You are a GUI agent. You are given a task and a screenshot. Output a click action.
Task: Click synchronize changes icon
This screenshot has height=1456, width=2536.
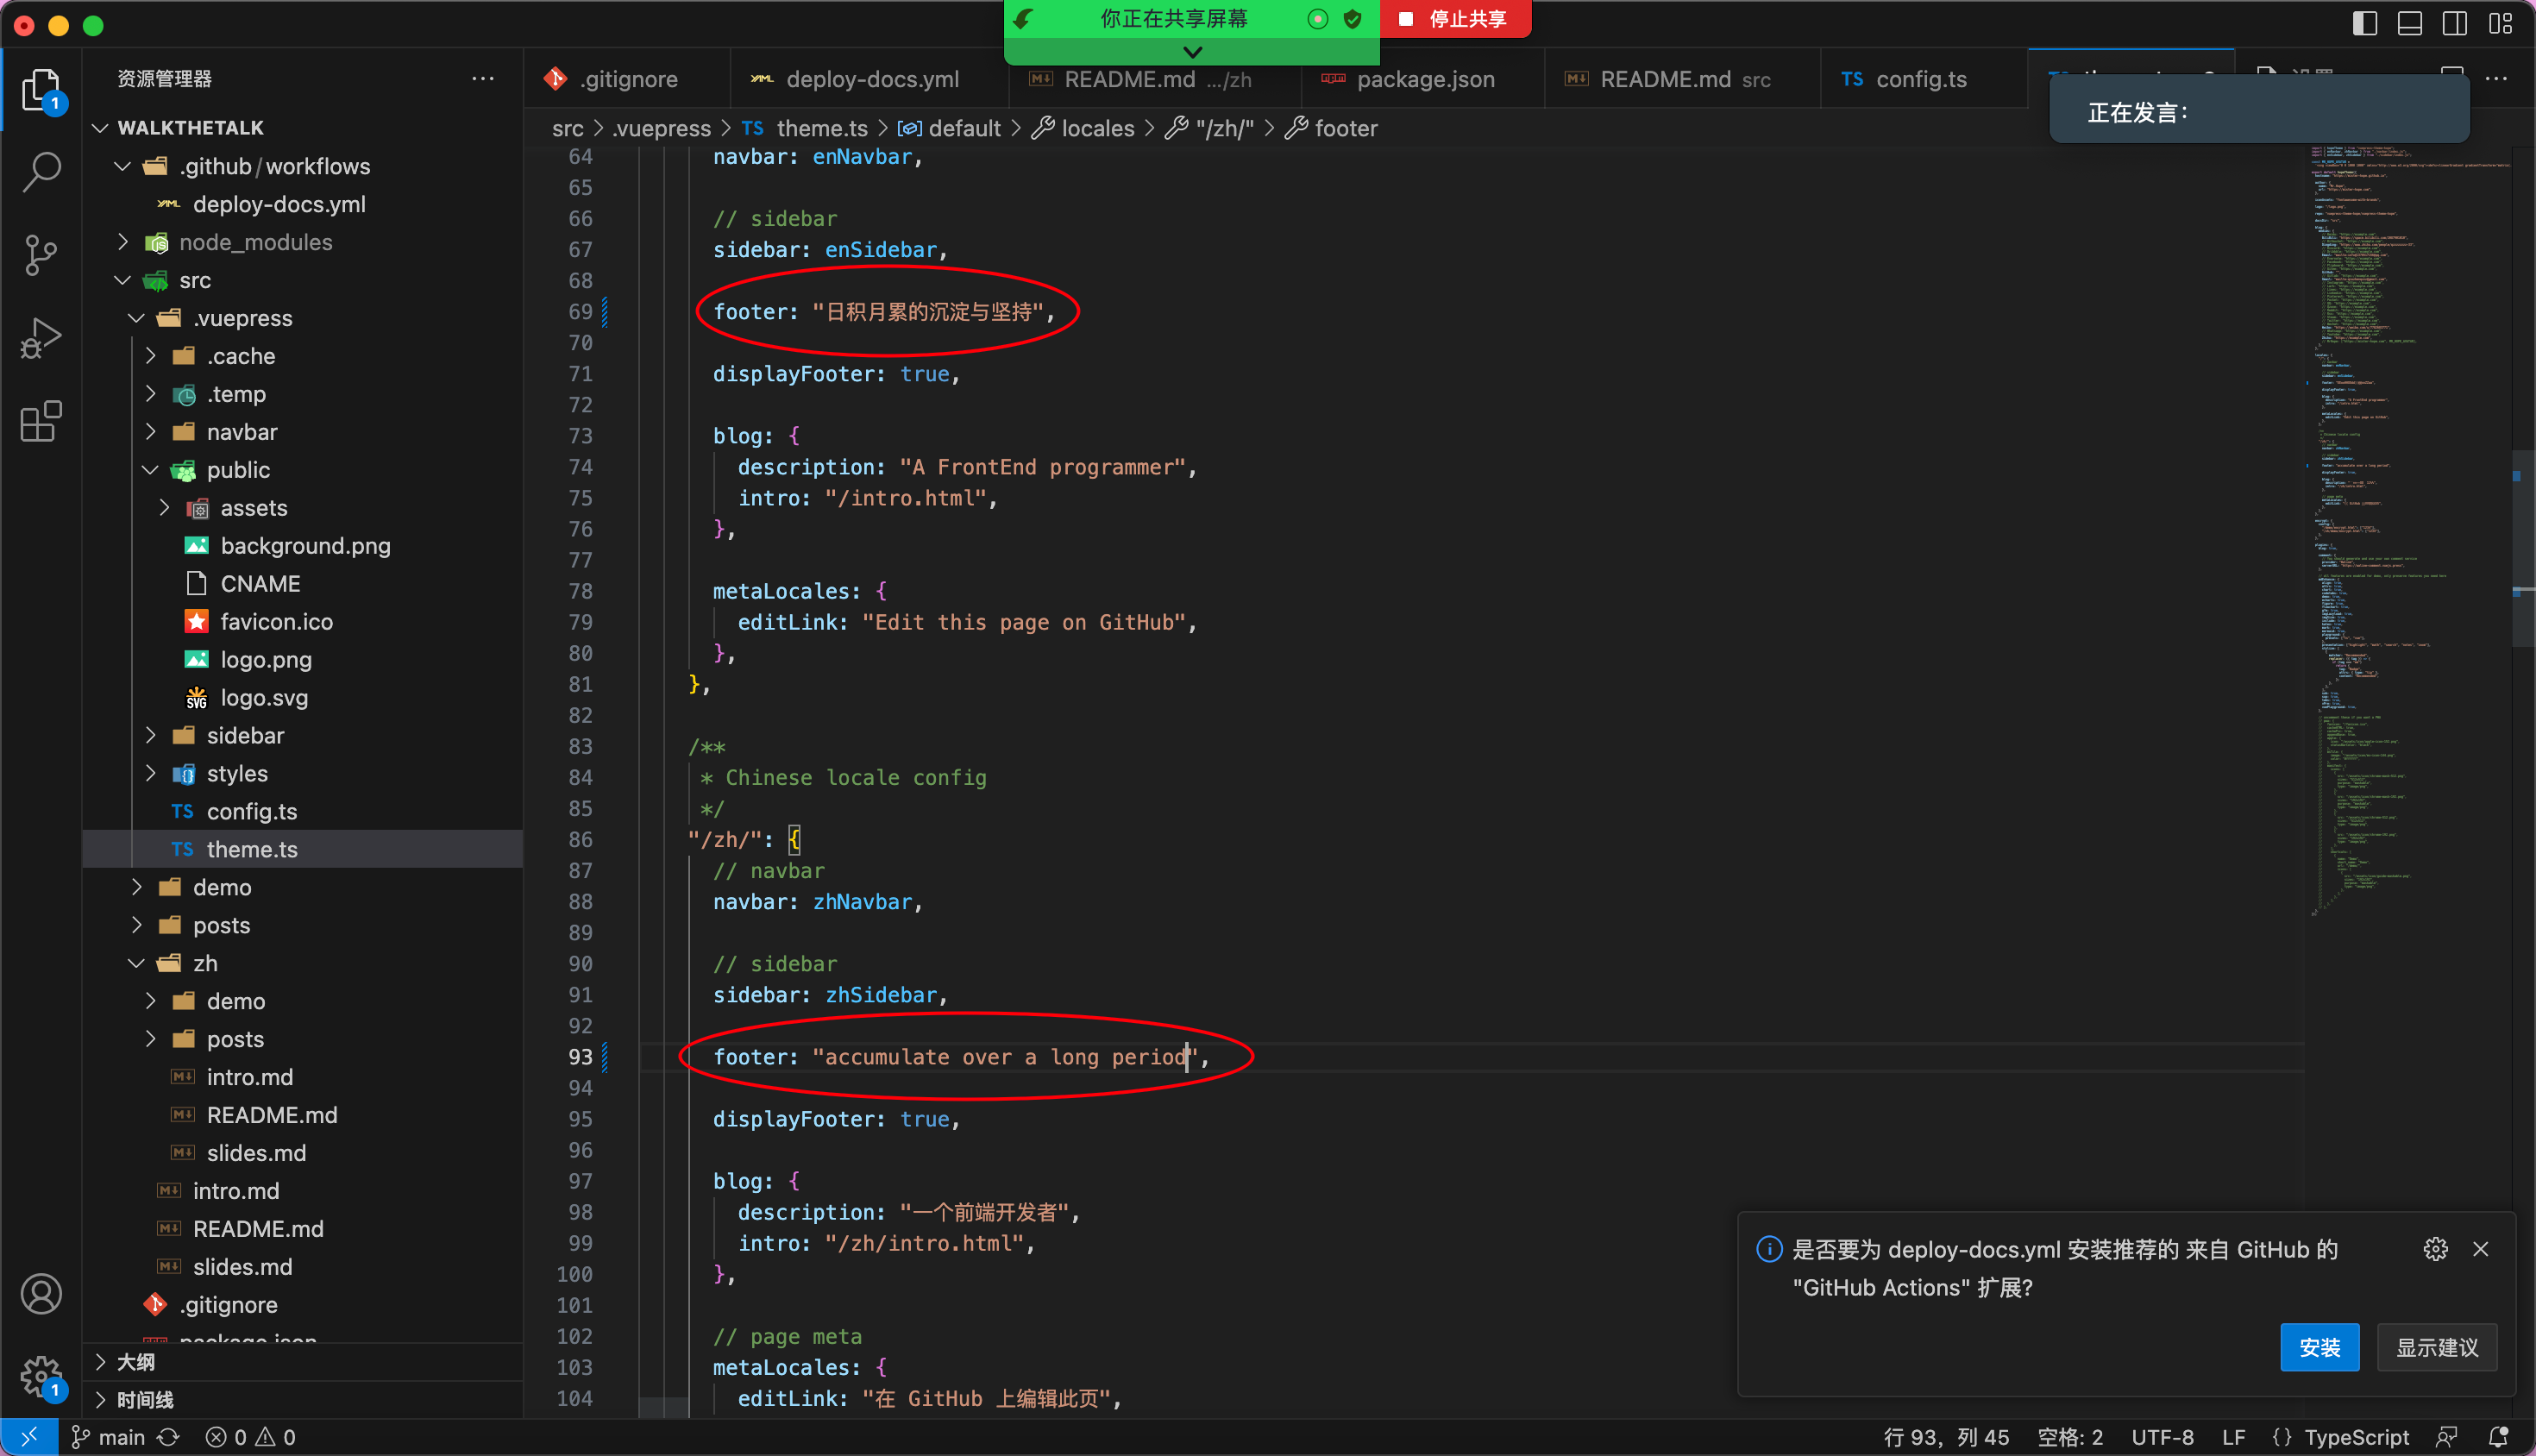168,1437
